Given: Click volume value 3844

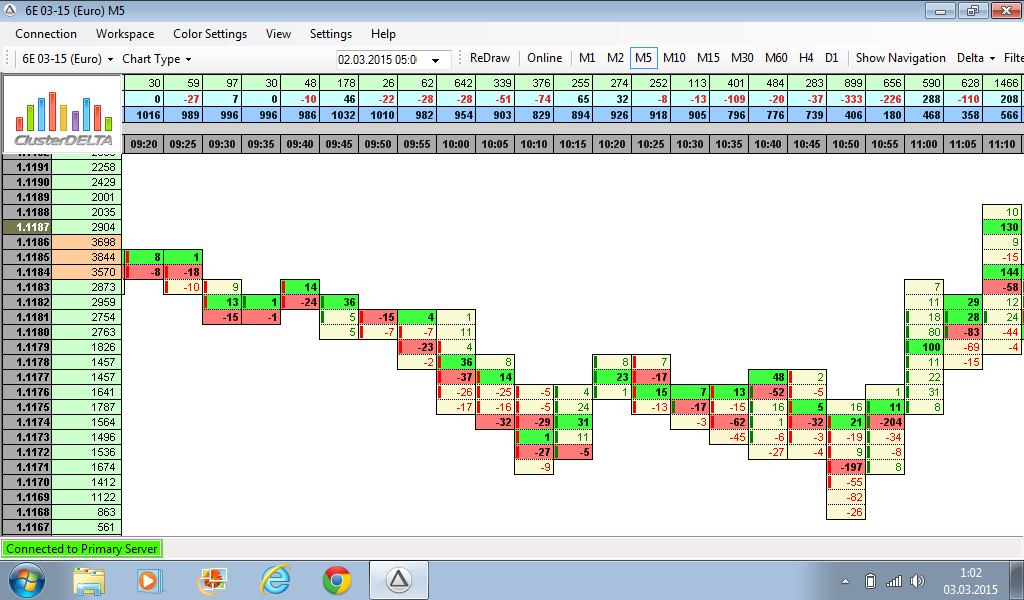Looking at the screenshot, I should tap(87, 257).
